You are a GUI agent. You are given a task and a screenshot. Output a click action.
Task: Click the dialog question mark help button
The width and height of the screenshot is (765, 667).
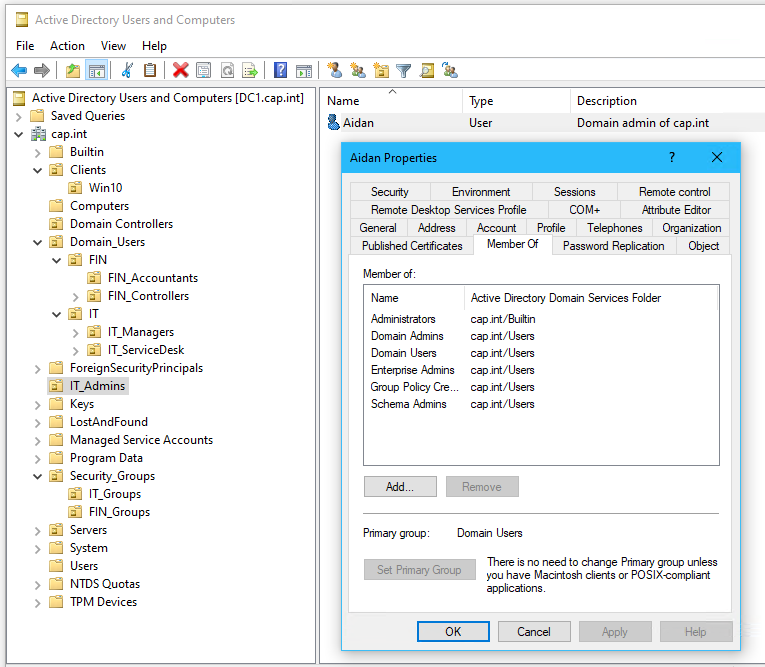[672, 157]
